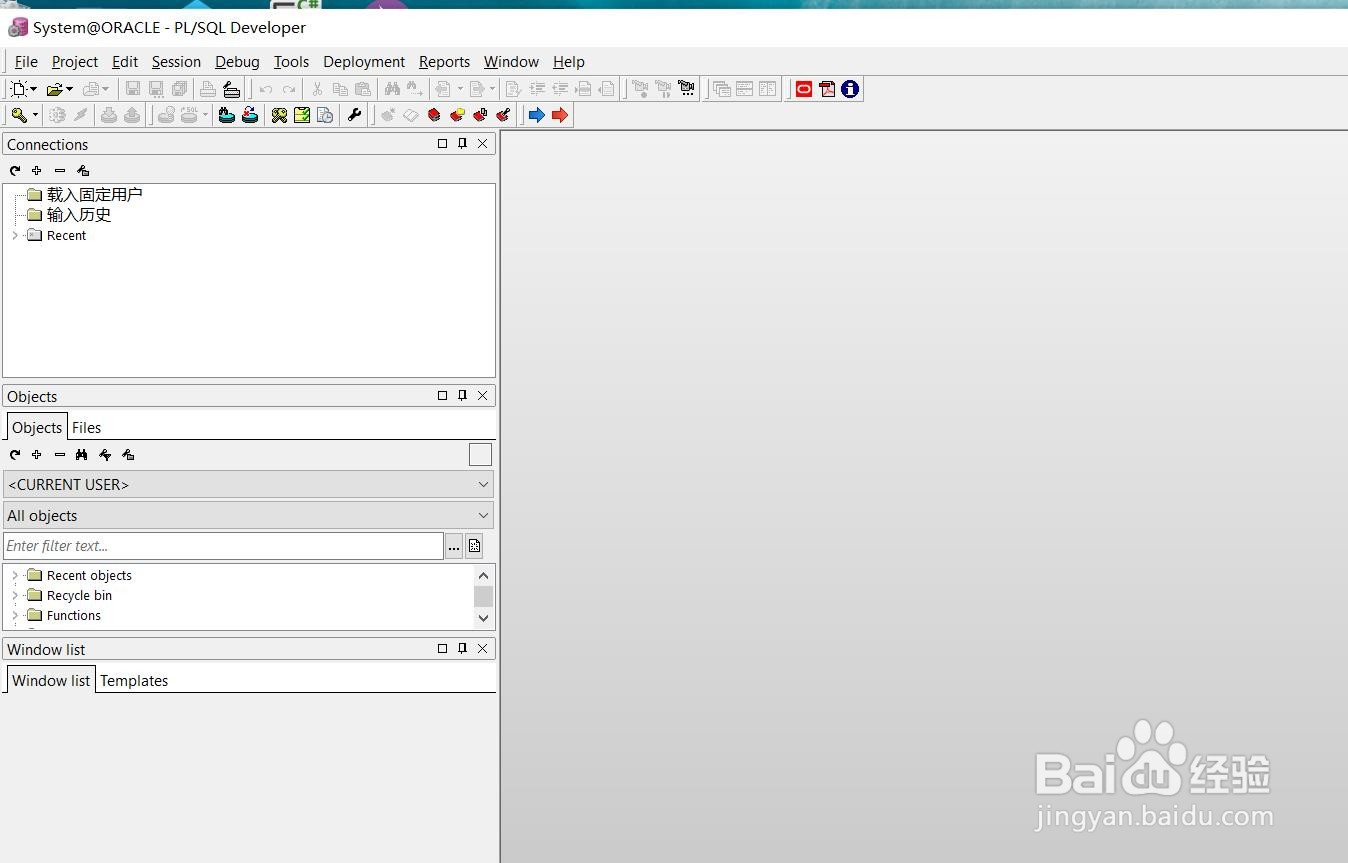Open the Deployment menu
This screenshot has width=1348, height=863.
(364, 62)
